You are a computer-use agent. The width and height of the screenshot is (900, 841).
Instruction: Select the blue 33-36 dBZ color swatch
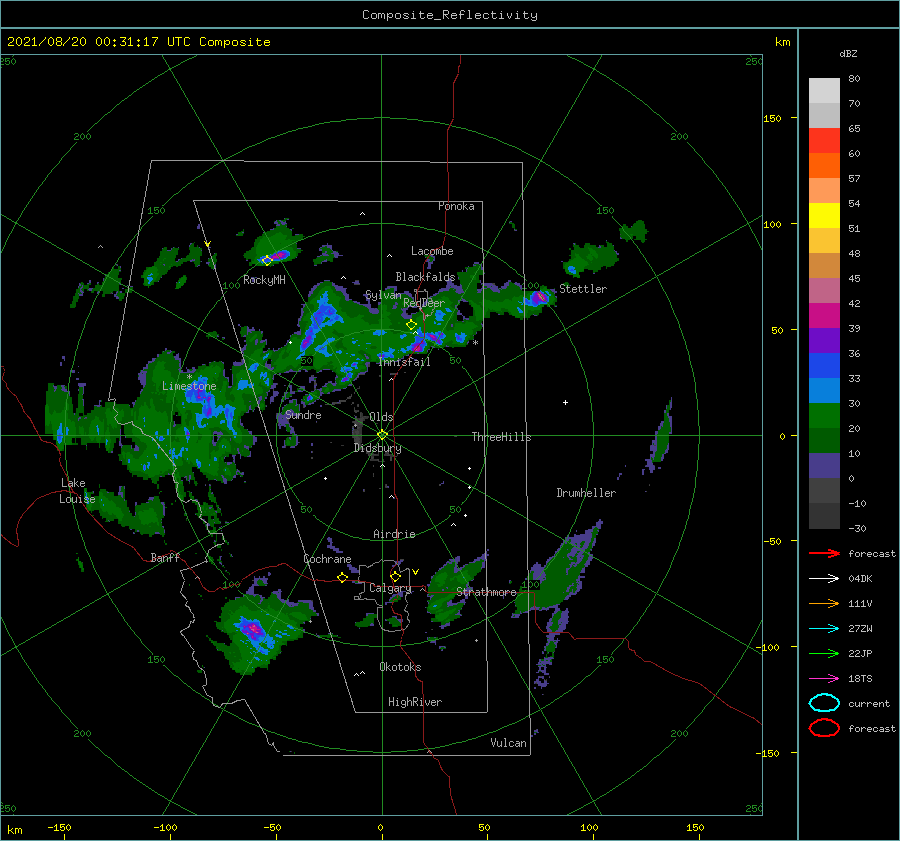pyautogui.click(x=824, y=366)
